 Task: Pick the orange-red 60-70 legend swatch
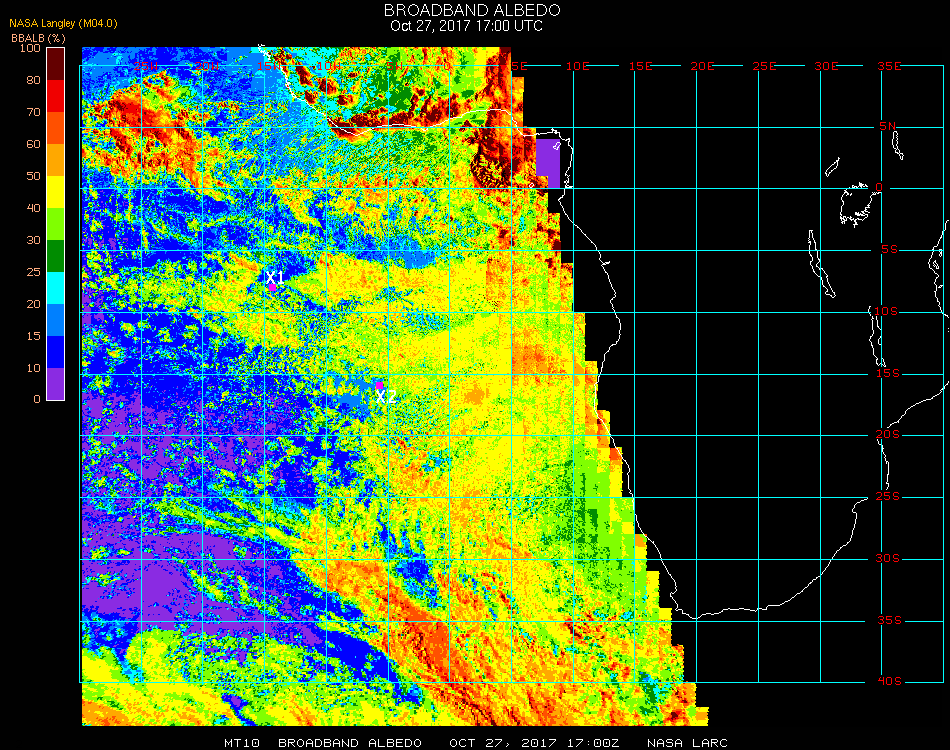click(x=56, y=128)
